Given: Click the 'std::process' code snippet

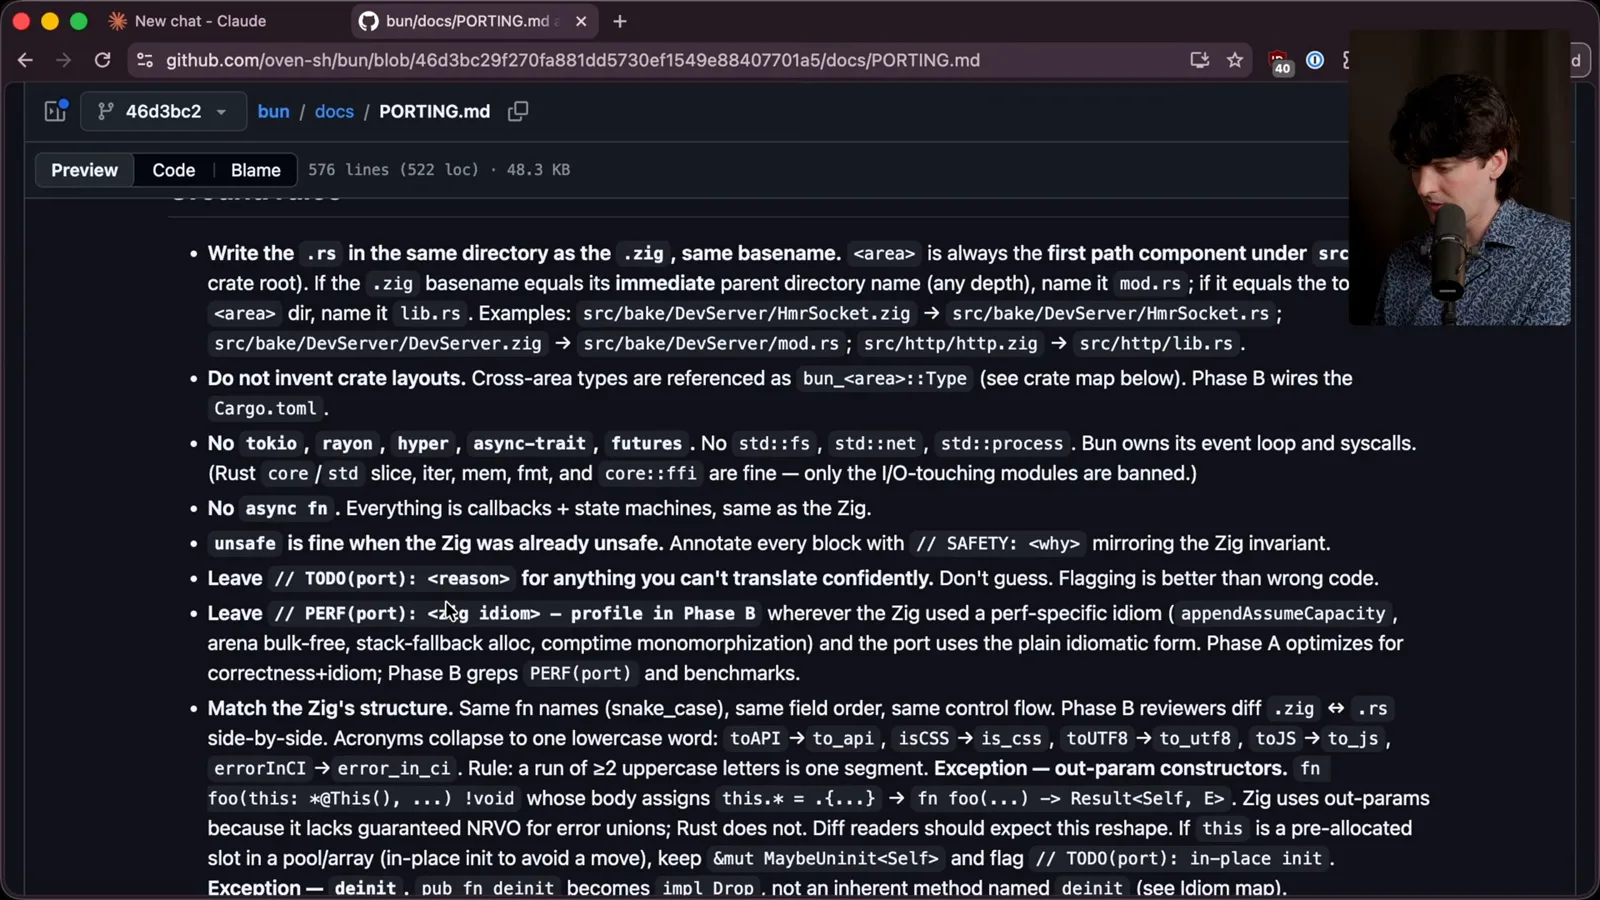Looking at the screenshot, I should 1001,443.
